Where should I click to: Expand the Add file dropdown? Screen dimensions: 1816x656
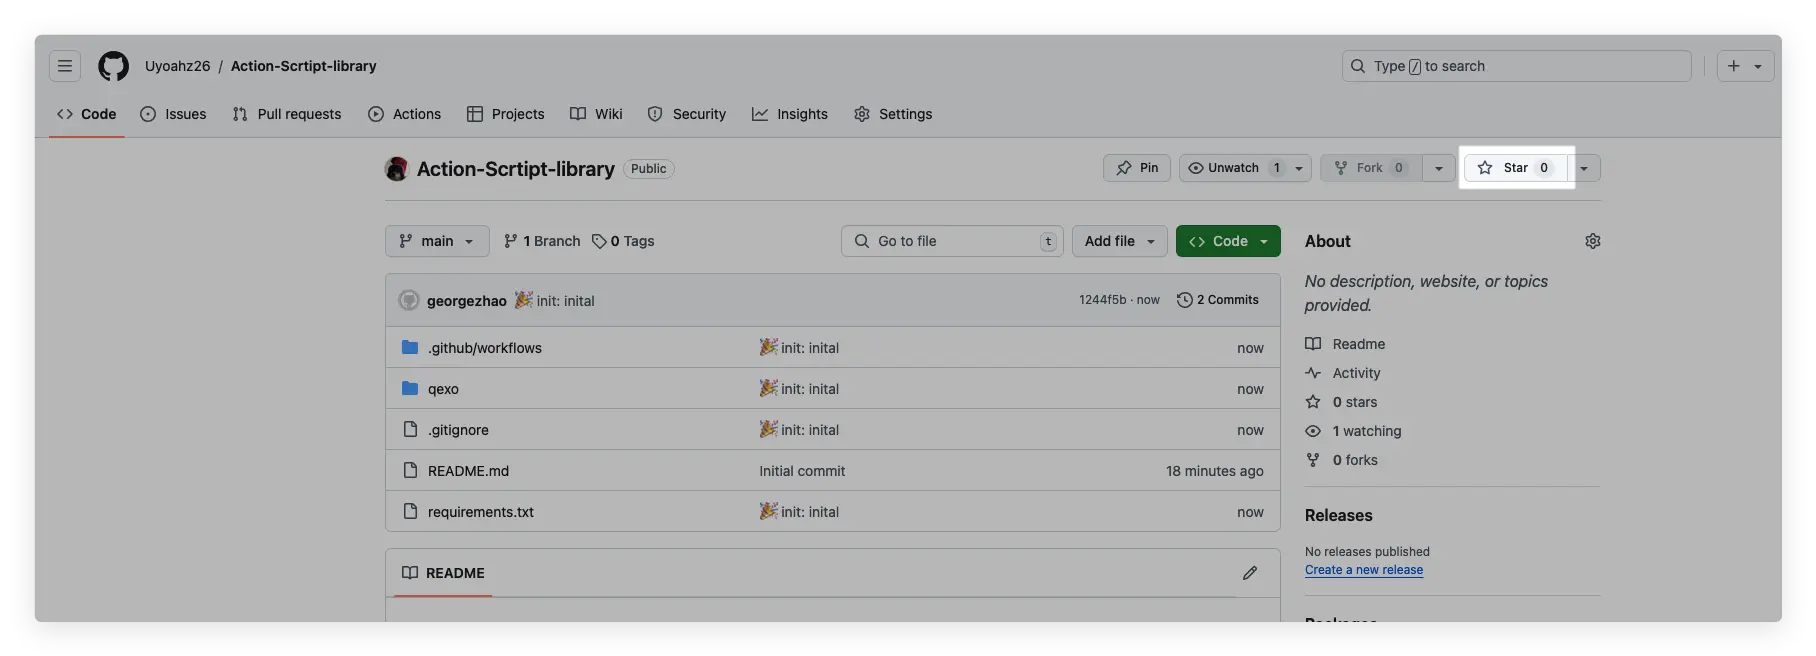(x=1120, y=241)
